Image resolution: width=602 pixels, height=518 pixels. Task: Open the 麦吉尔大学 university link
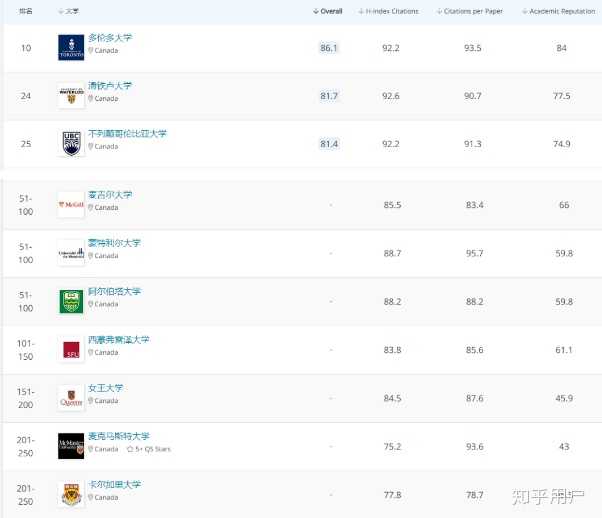point(110,195)
